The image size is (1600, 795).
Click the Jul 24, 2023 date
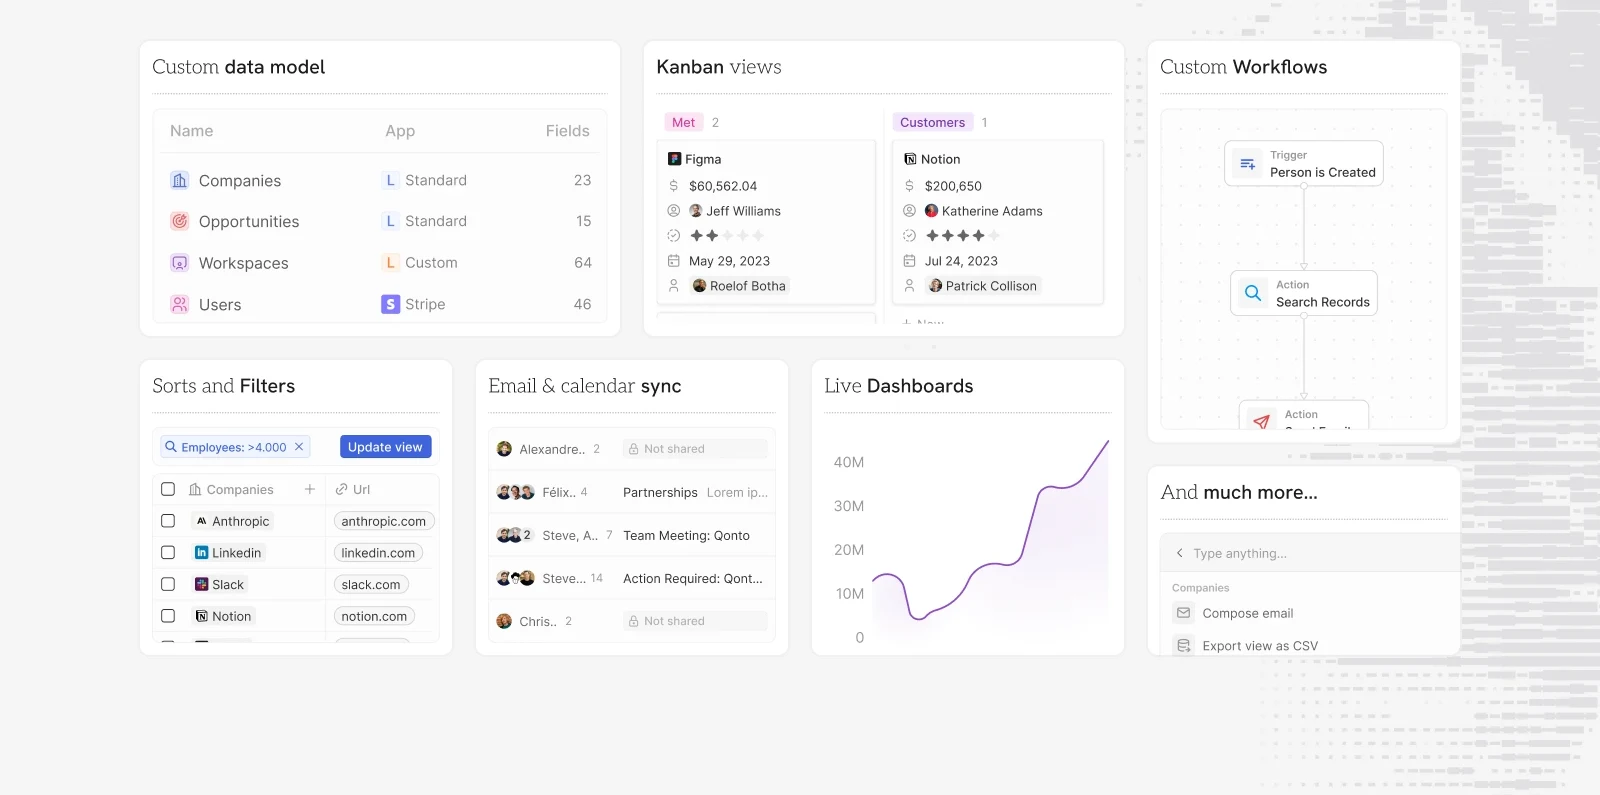(x=961, y=261)
